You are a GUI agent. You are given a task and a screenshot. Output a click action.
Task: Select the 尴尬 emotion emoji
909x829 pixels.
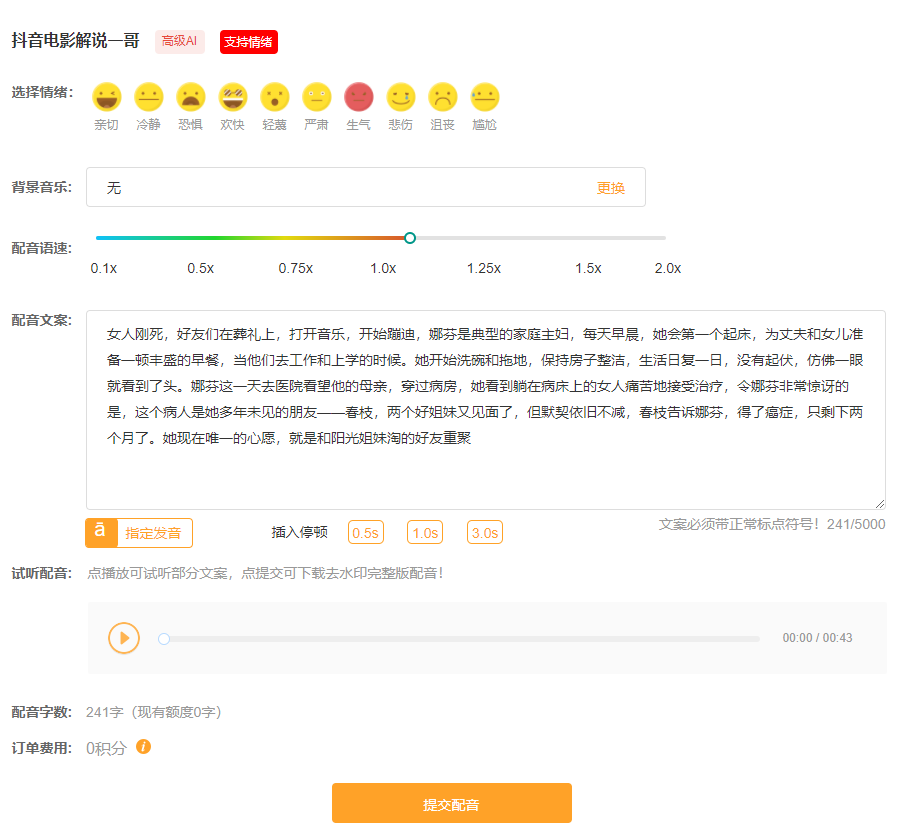point(485,97)
